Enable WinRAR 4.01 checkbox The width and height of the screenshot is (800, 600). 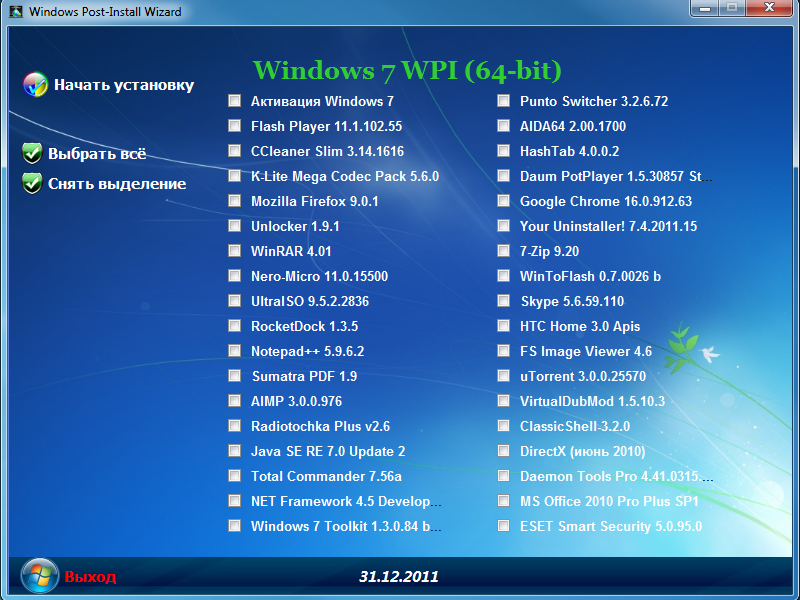coord(234,251)
